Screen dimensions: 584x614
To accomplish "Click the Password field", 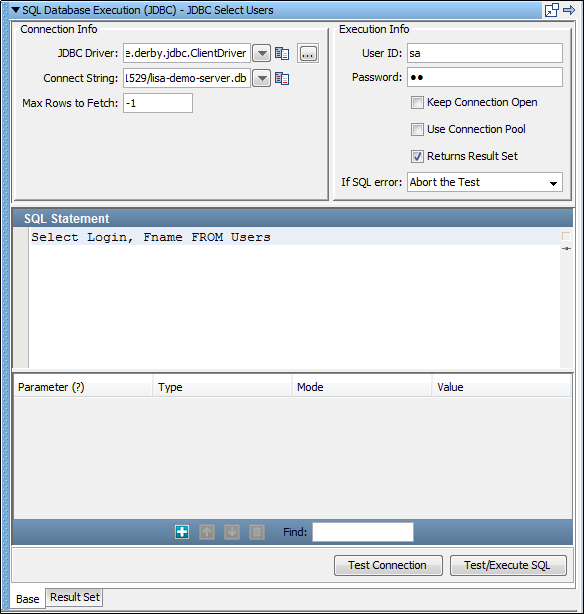I will click(485, 77).
